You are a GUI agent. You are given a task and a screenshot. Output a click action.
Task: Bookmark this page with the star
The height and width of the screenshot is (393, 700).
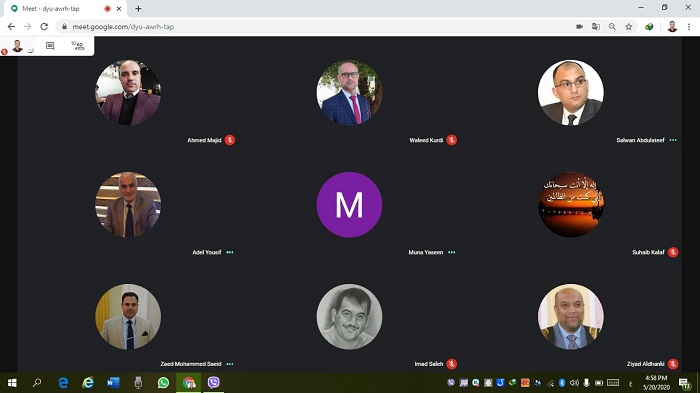click(x=629, y=27)
